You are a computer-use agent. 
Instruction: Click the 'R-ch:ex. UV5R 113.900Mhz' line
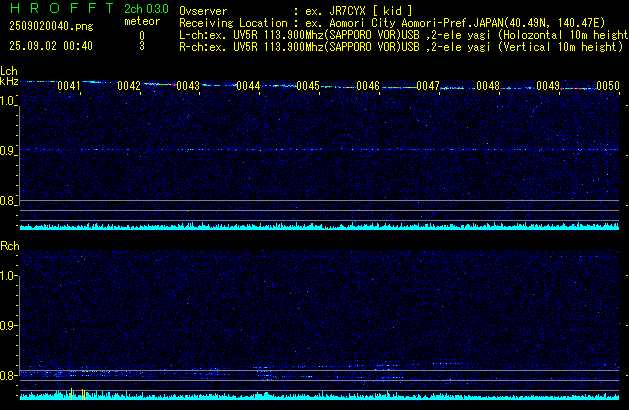click(x=401, y=47)
